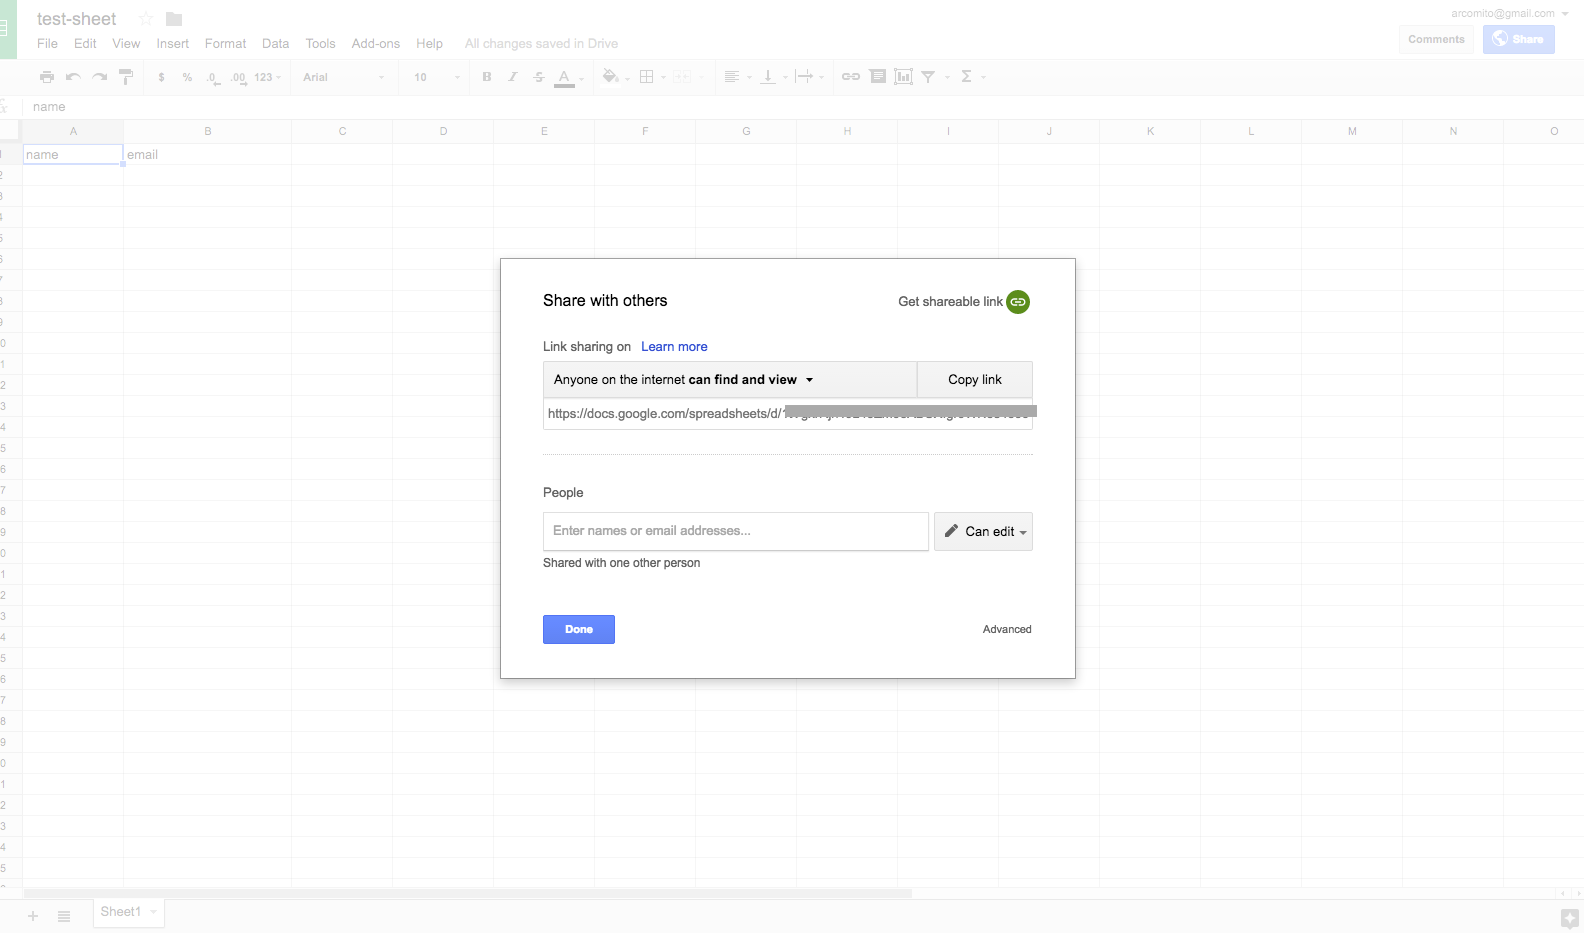Image resolution: width=1584 pixels, height=933 pixels.
Task: Open account dropdown next to email address
Action: (x=1565, y=14)
